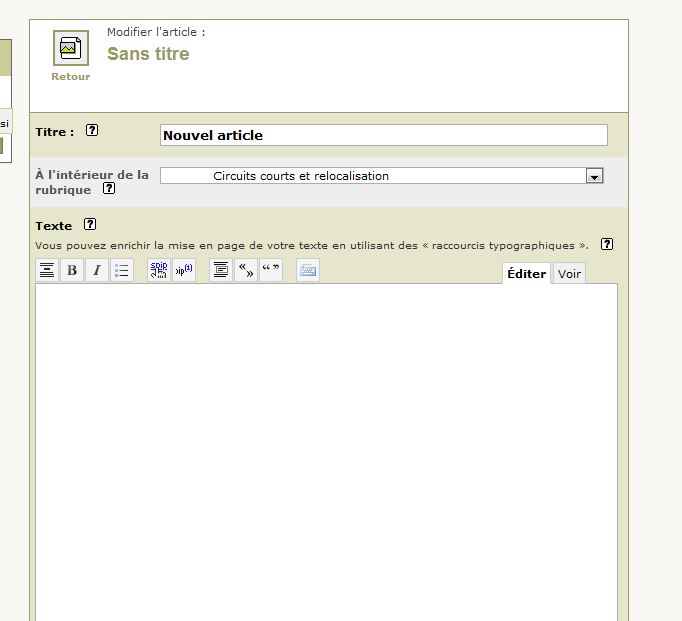Click the Retour link
This screenshot has height=621, width=682.
click(x=70, y=77)
